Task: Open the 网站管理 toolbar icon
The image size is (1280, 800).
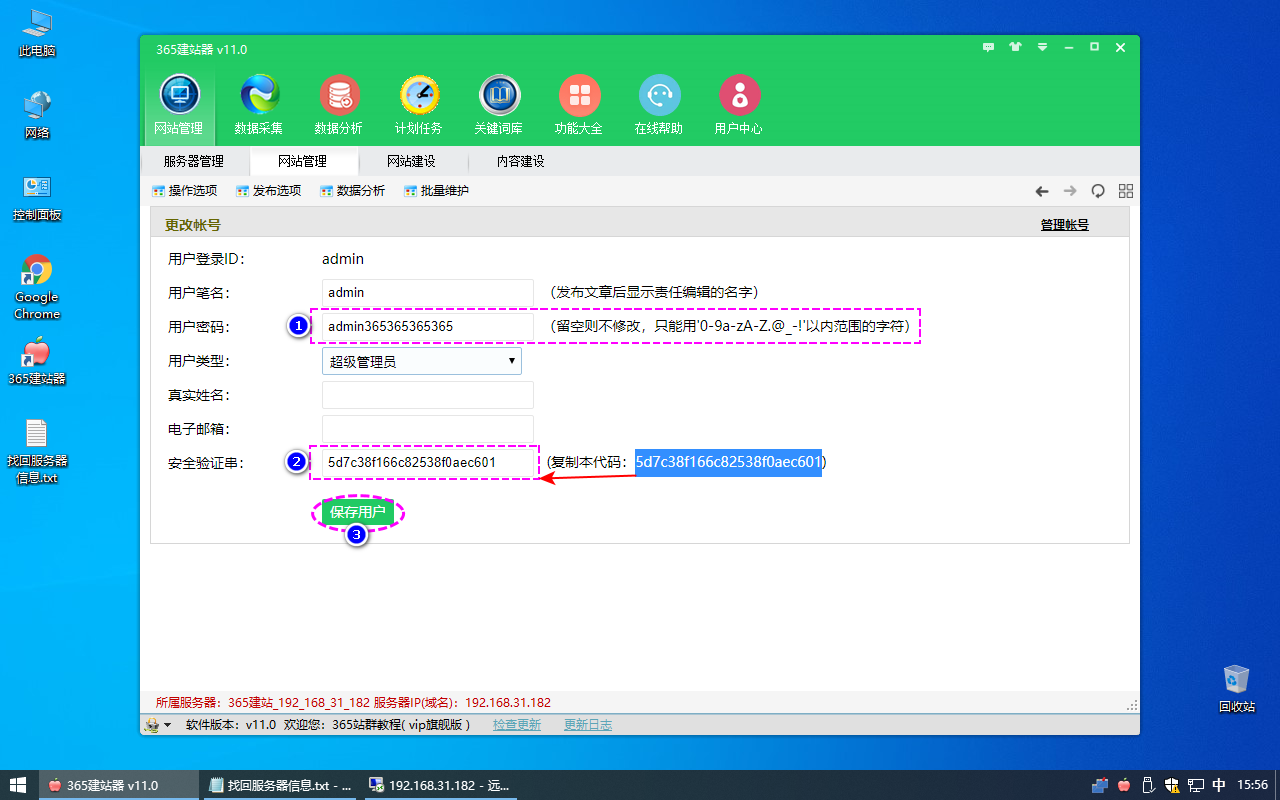Action: click(x=179, y=106)
